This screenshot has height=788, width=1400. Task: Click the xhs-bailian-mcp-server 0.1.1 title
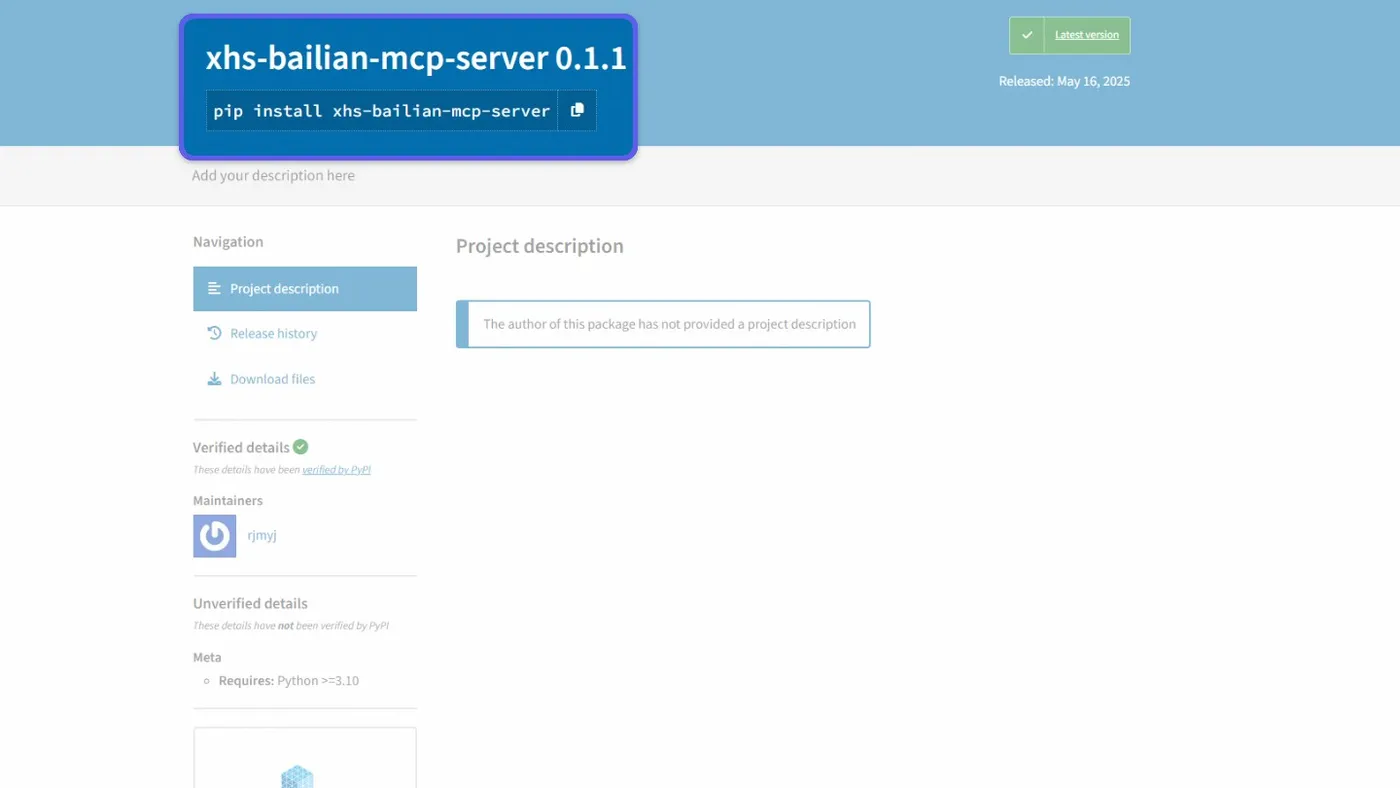click(416, 58)
